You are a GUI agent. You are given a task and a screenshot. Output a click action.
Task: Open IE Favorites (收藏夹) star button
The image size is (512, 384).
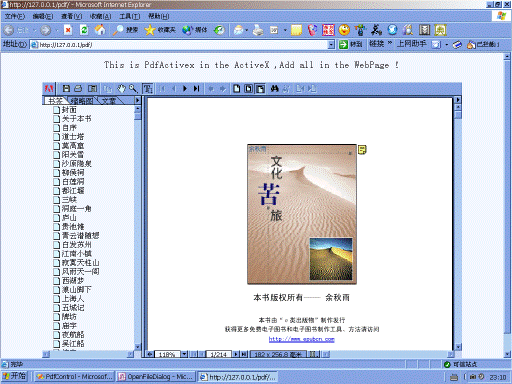click(160, 30)
